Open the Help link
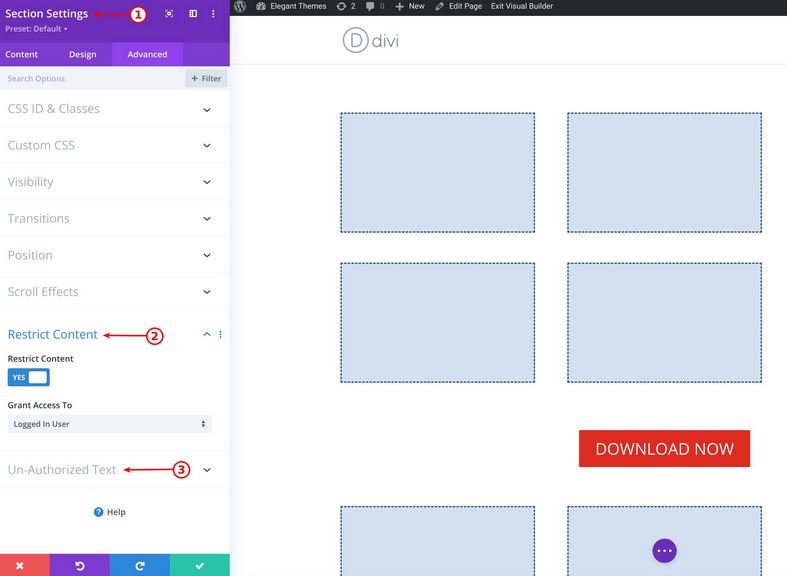The image size is (787, 576). (x=109, y=512)
